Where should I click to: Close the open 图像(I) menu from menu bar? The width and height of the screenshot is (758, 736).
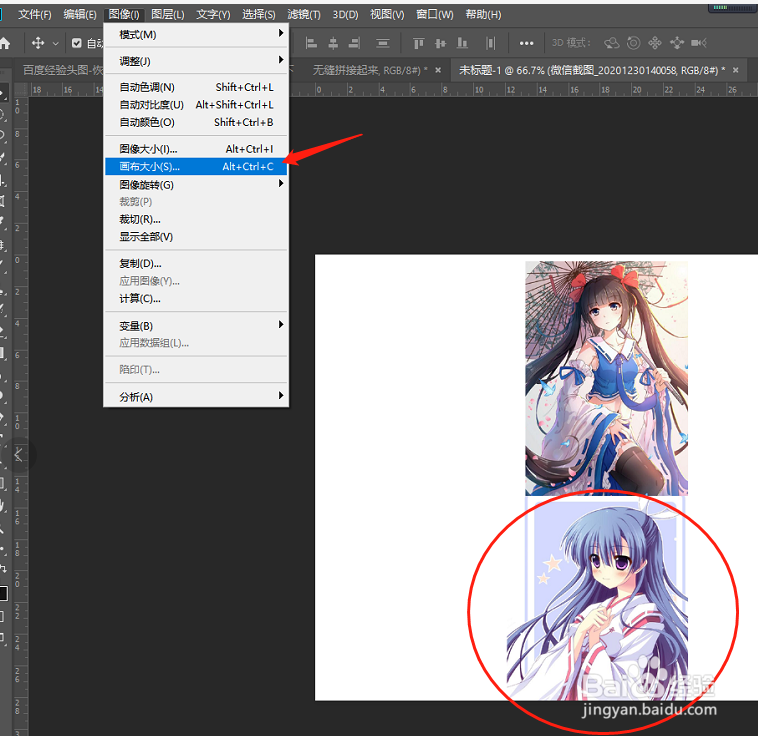point(124,15)
